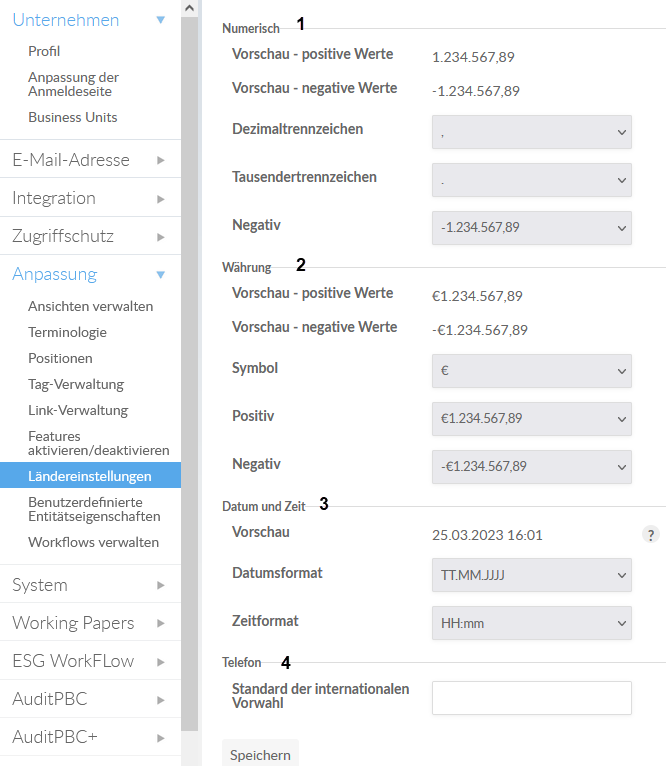The image size is (666, 766).
Task: Expand the Zugriffschutz section arrow
Action: [160, 237]
